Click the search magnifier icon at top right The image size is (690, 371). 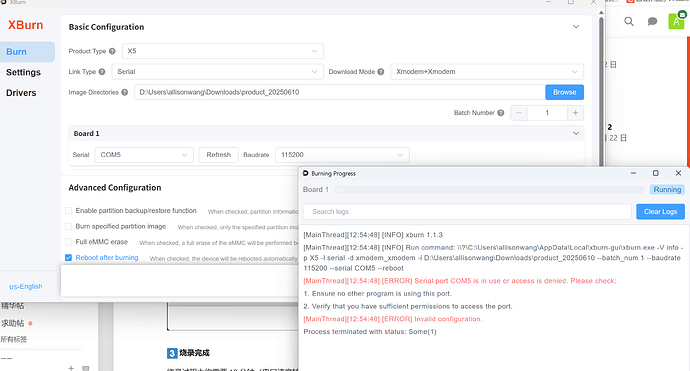click(x=629, y=21)
